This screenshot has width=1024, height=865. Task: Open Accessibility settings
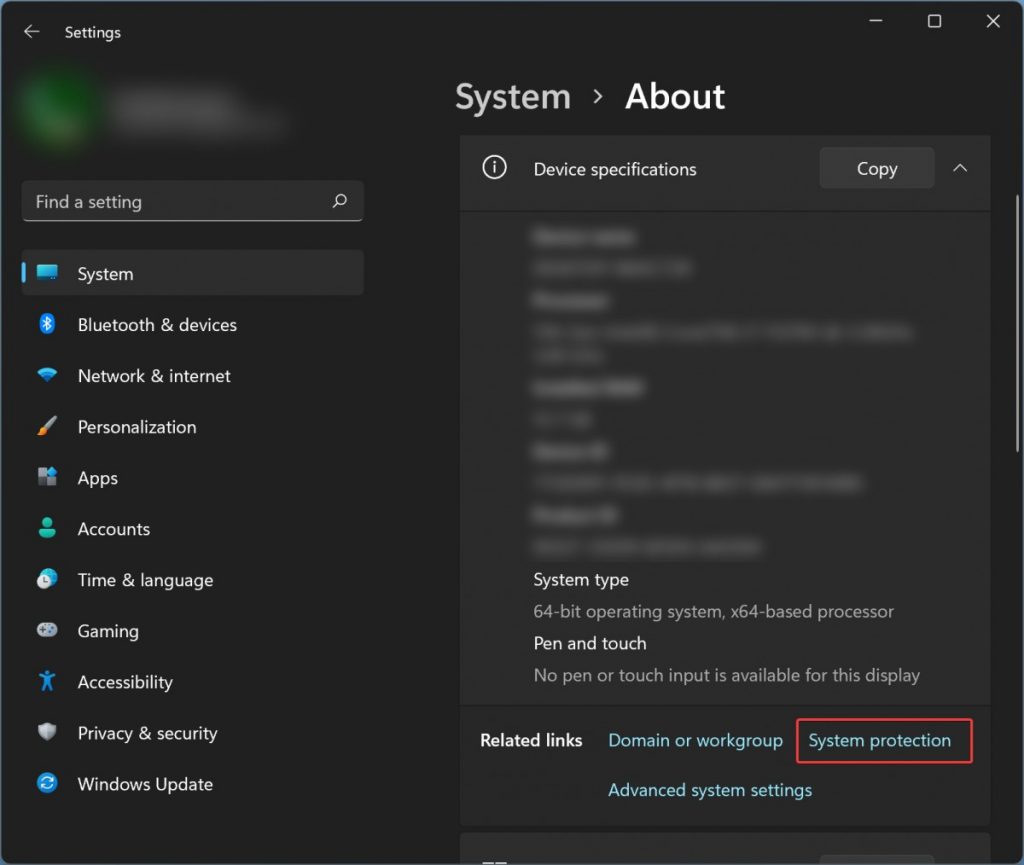point(193,682)
